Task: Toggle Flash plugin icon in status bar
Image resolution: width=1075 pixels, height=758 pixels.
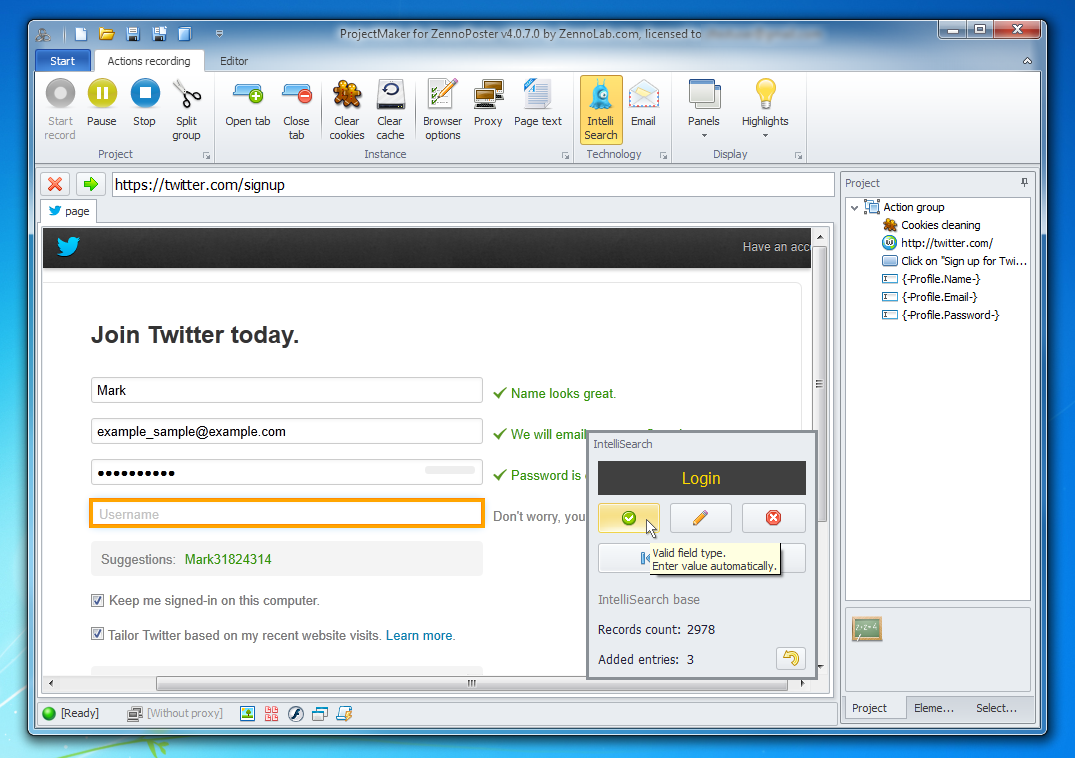Action: click(295, 713)
